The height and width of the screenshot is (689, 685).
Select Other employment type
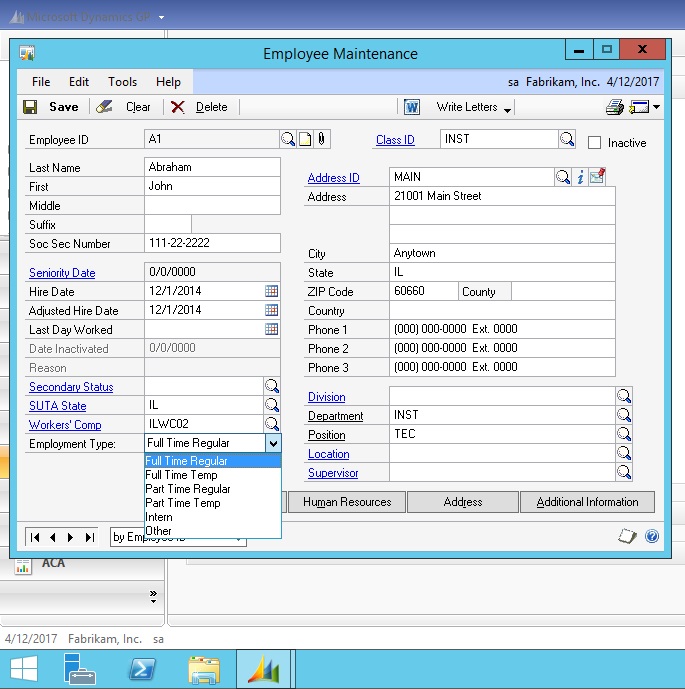pyautogui.click(x=213, y=531)
